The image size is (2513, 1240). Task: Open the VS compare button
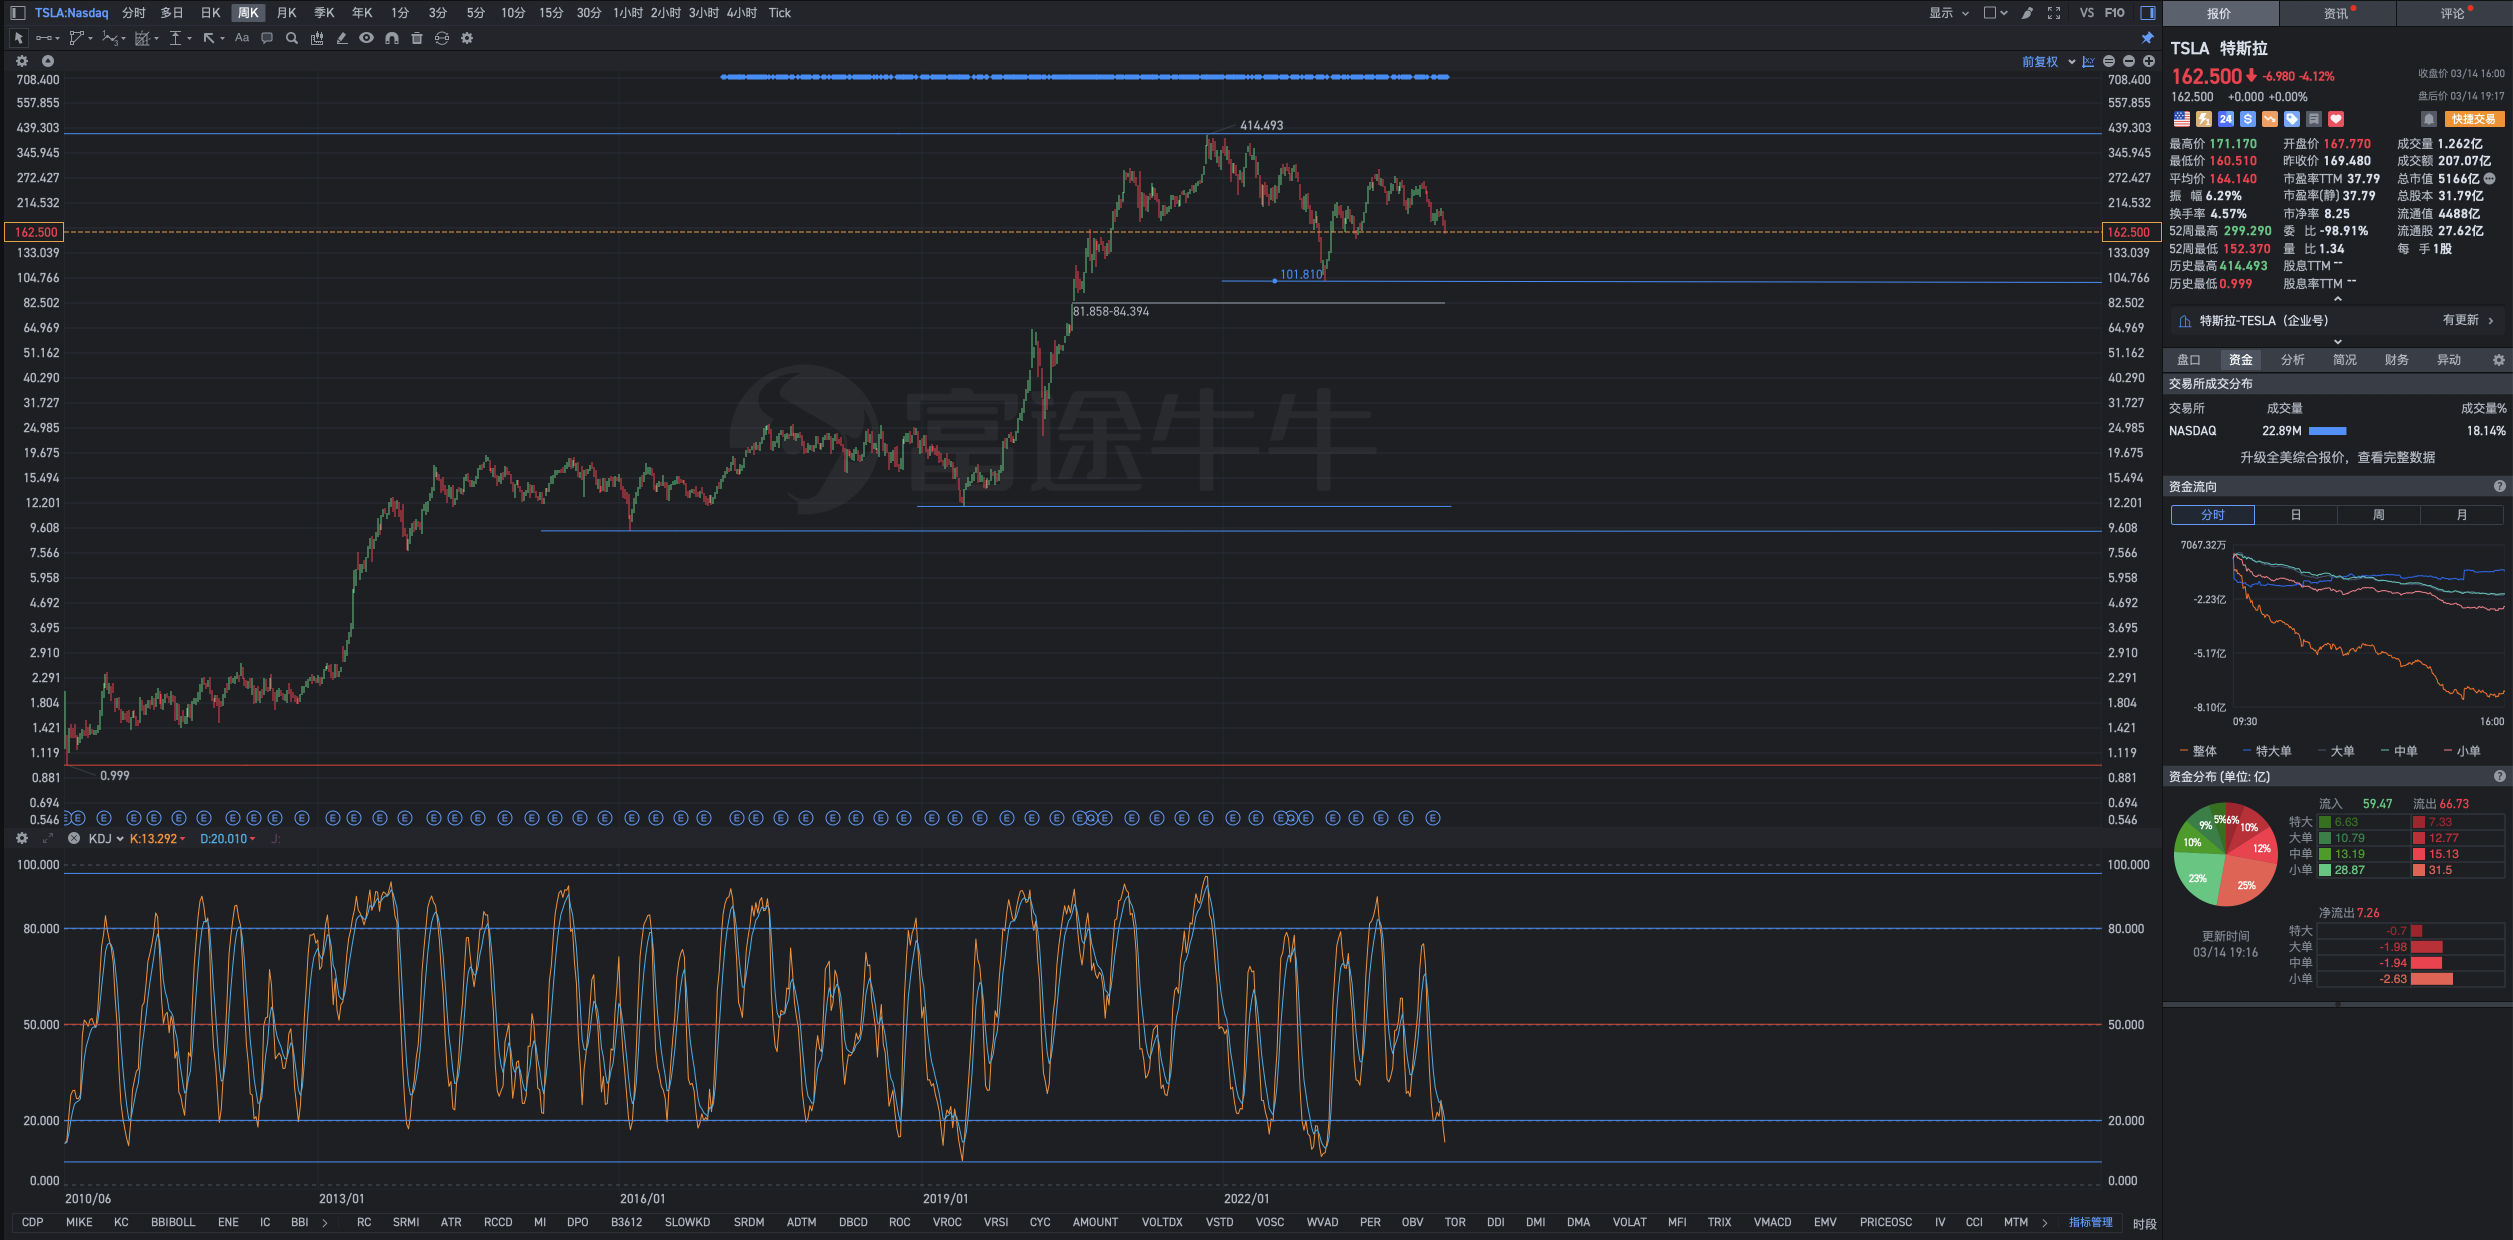pos(2086,13)
